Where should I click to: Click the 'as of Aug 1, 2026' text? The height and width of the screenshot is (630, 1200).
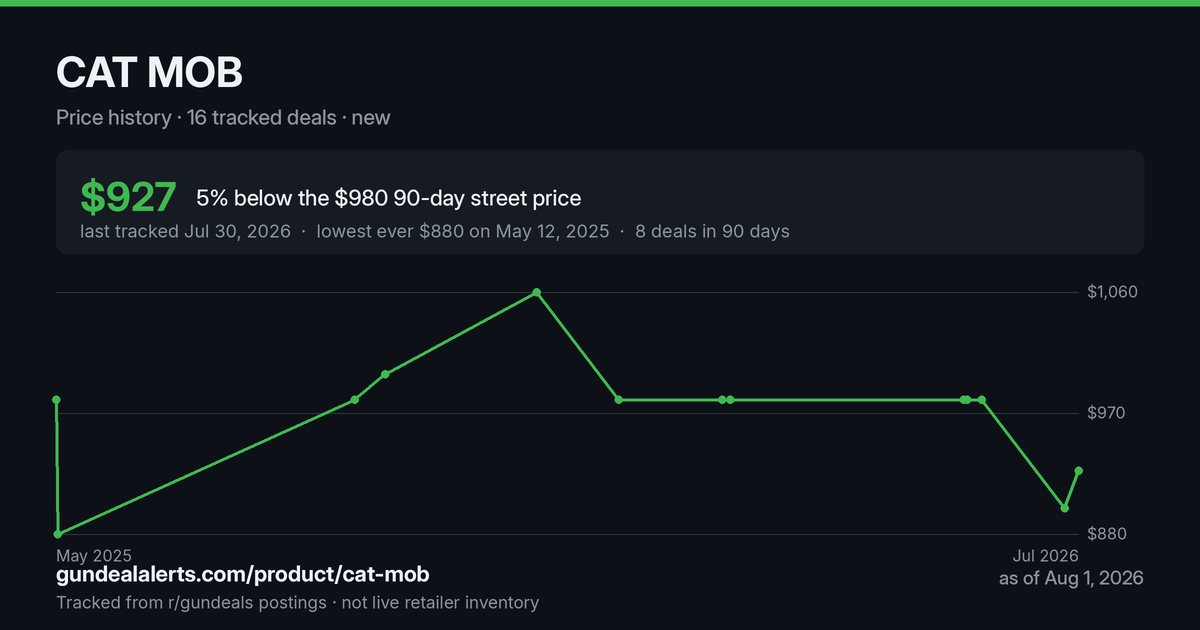(x=1071, y=578)
